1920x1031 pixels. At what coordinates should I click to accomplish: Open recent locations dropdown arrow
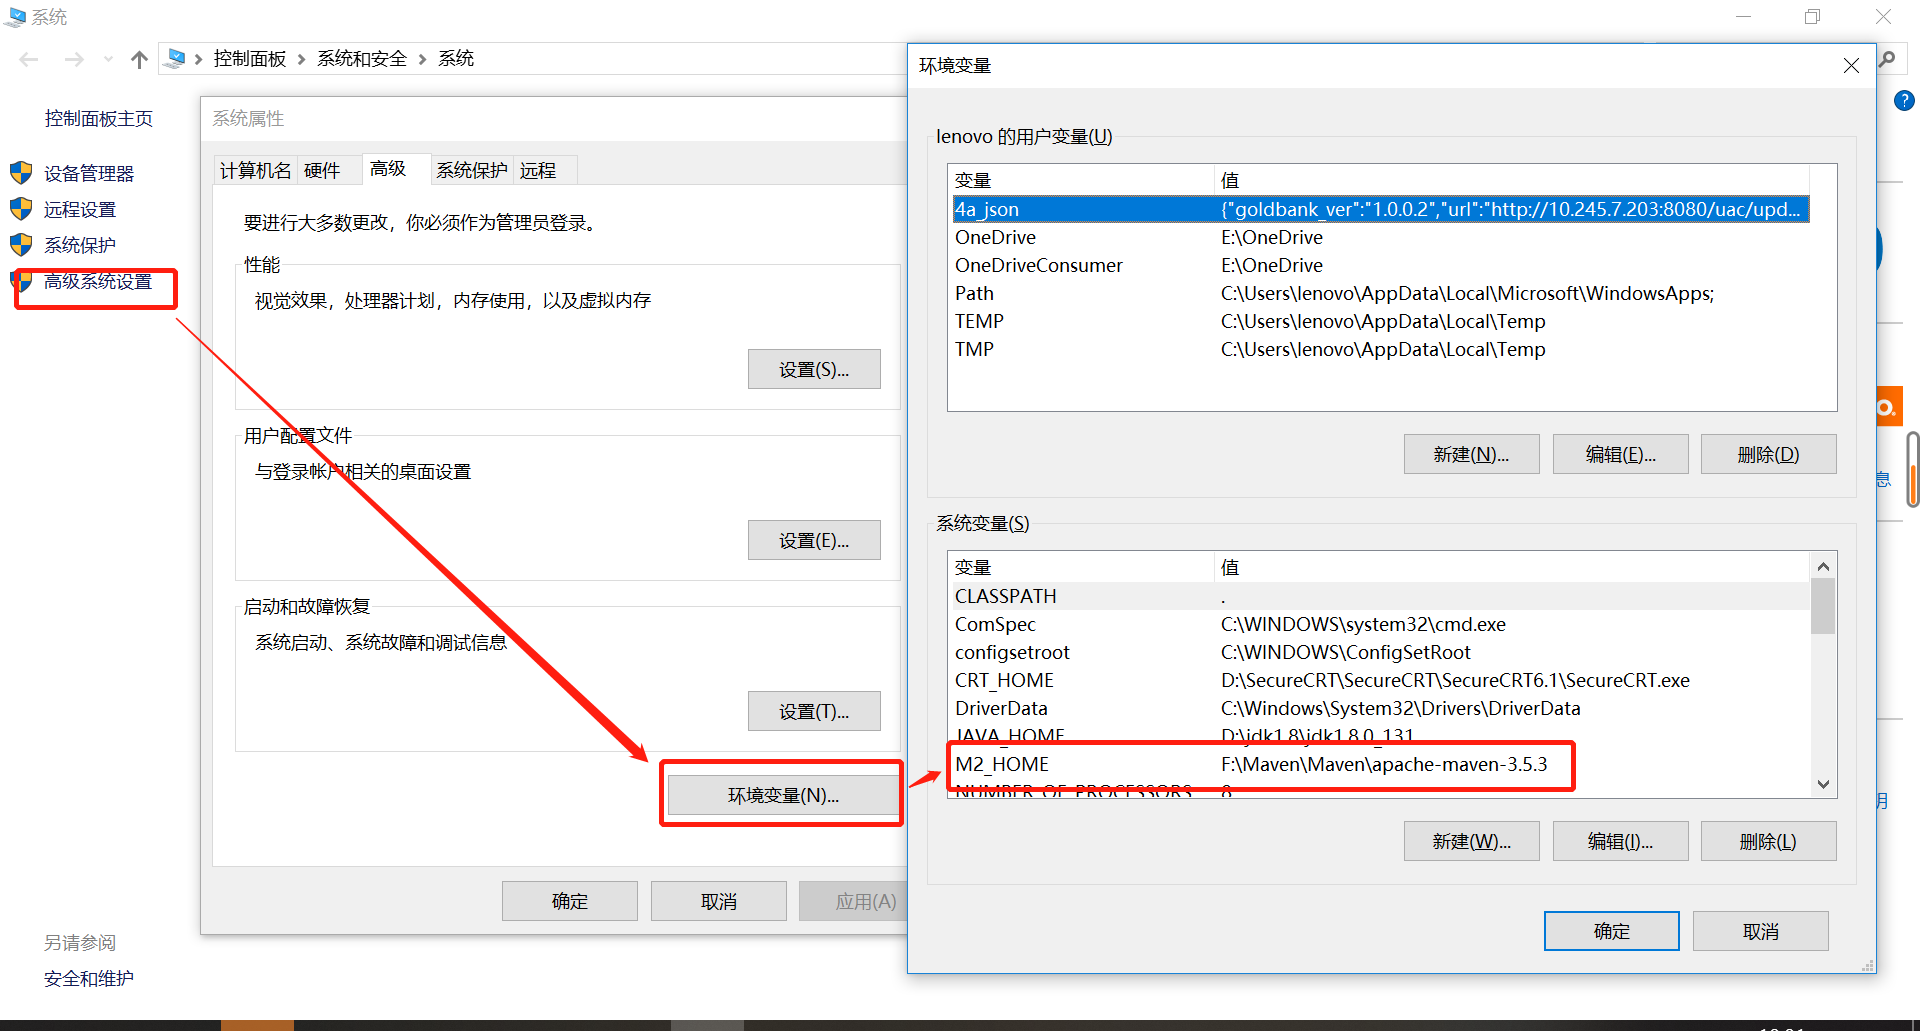coord(108,60)
